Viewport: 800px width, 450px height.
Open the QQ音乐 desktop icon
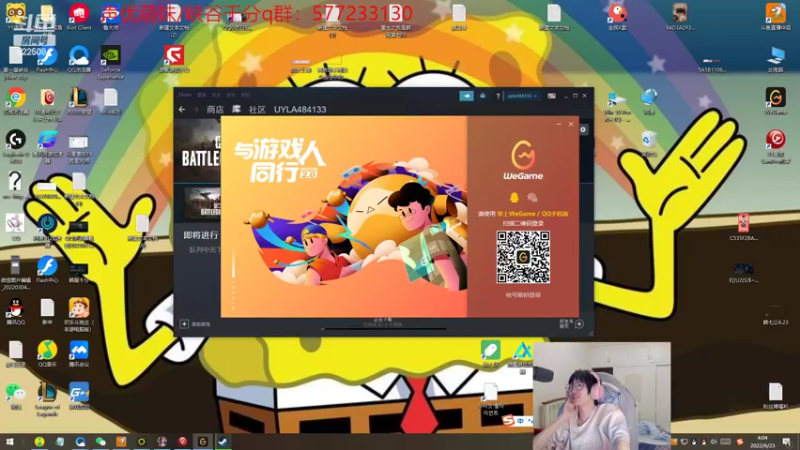coord(47,354)
